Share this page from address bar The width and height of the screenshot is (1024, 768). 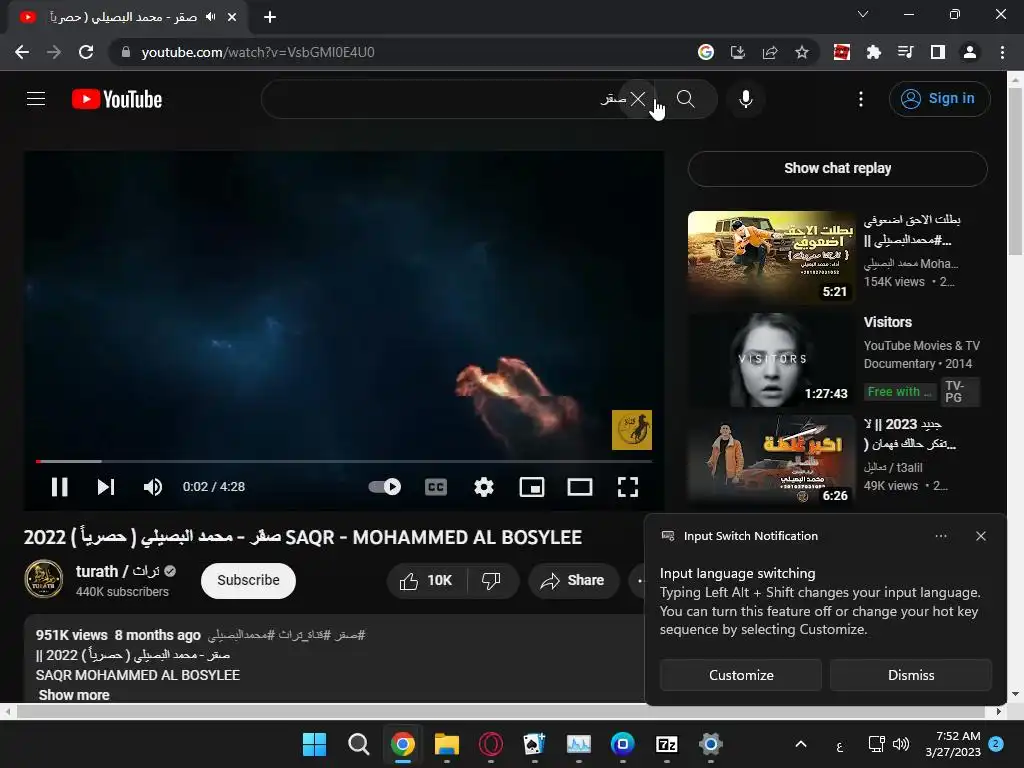point(770,52)
